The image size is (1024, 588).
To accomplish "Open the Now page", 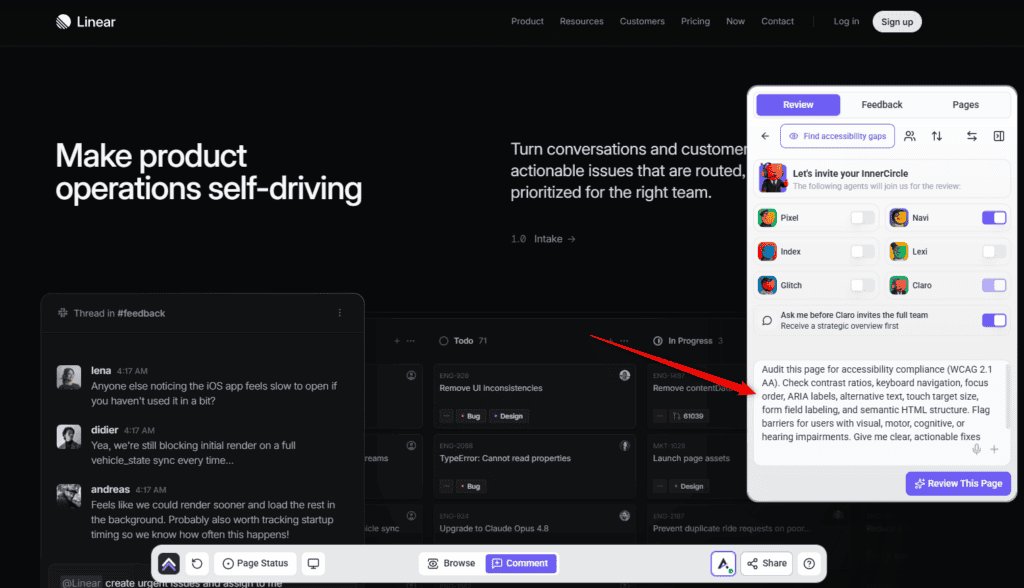I will tap(735, 22).
